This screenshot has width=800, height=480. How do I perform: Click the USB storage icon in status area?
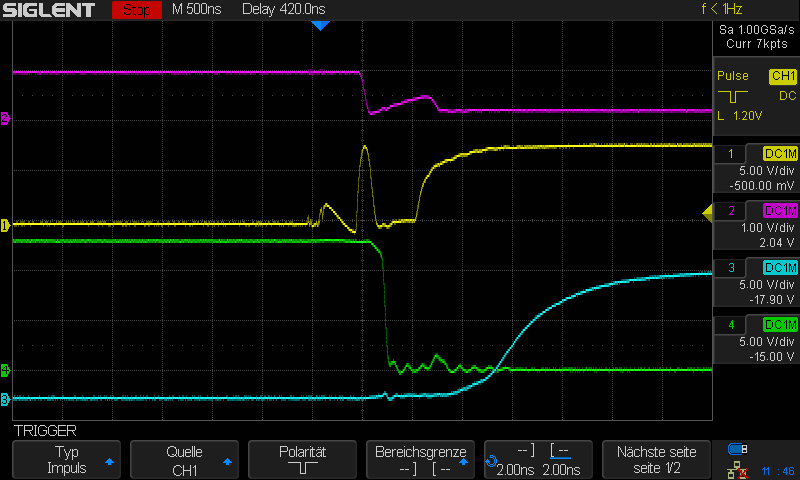737,449
